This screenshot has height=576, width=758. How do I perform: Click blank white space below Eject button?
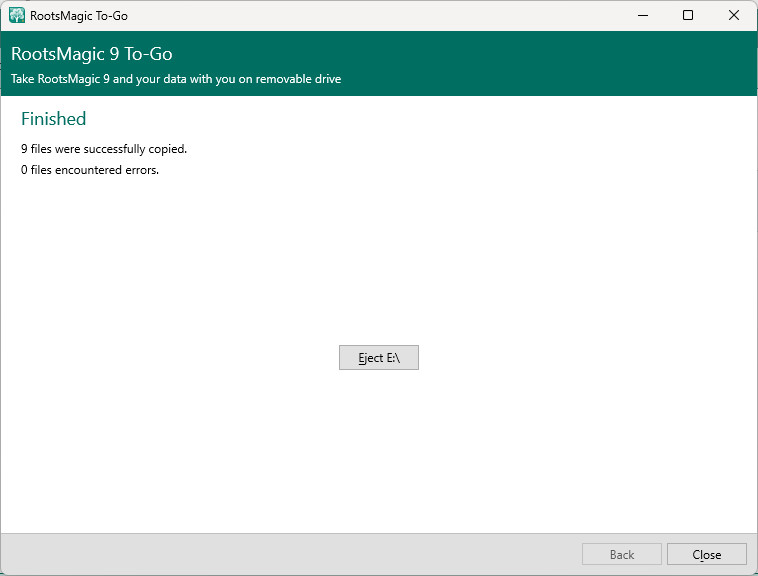point(378,450)
